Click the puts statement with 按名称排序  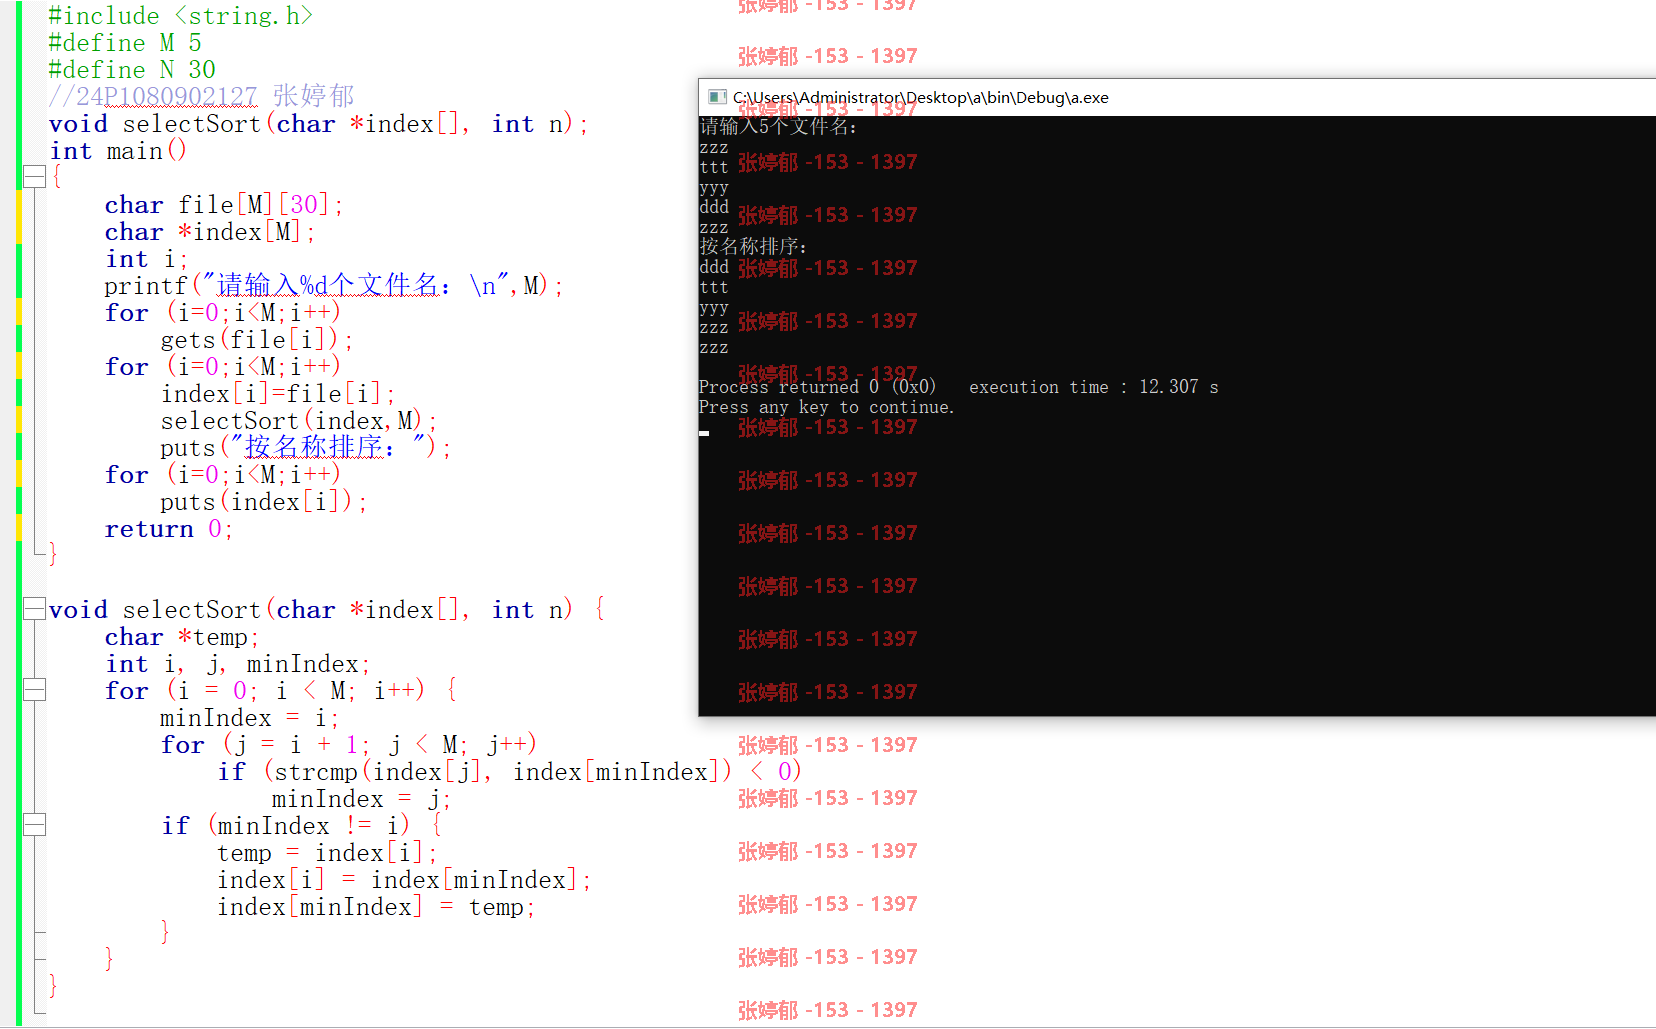point(306,447)
